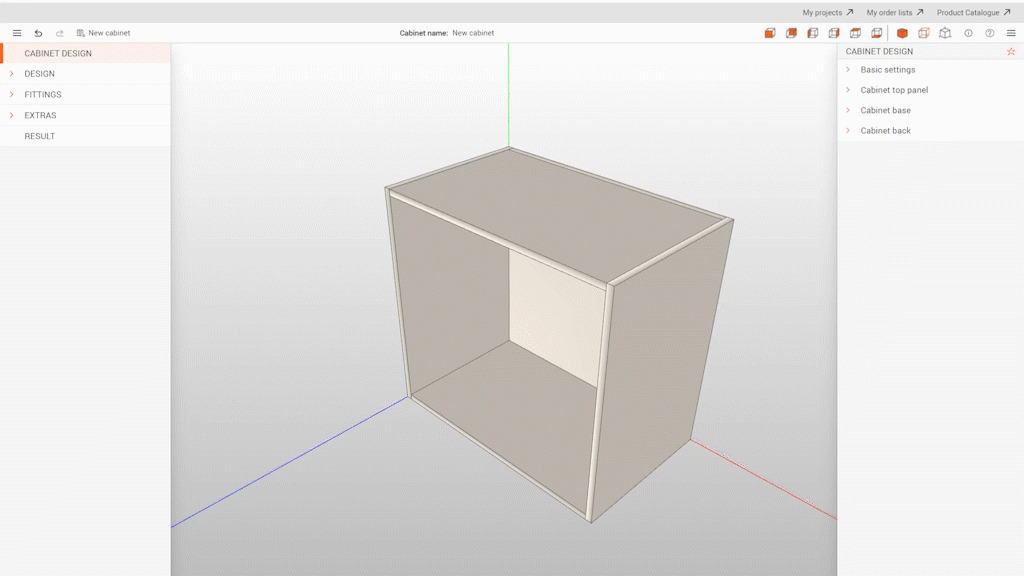Open the info icon in the toolbar
Image resolution: width=1024 pixels, height=576 pixels.
(968, 32)
